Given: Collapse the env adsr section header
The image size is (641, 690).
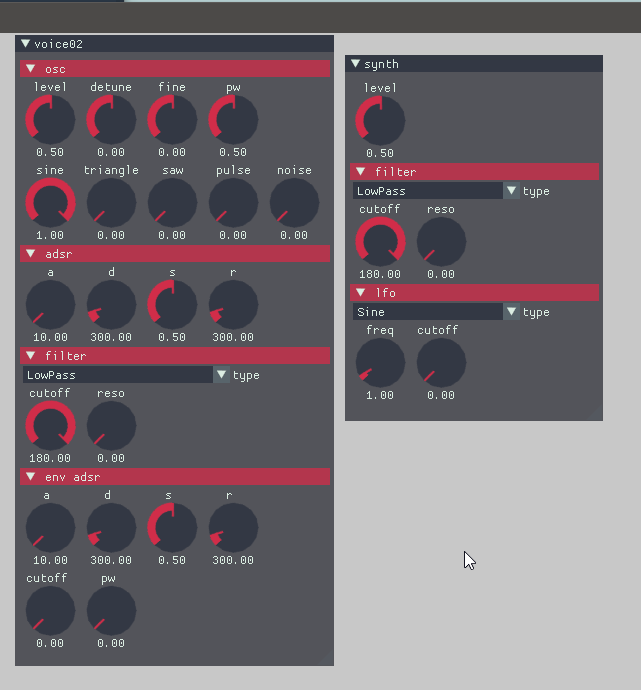Looking at the screenshot, I should (175, 477).
